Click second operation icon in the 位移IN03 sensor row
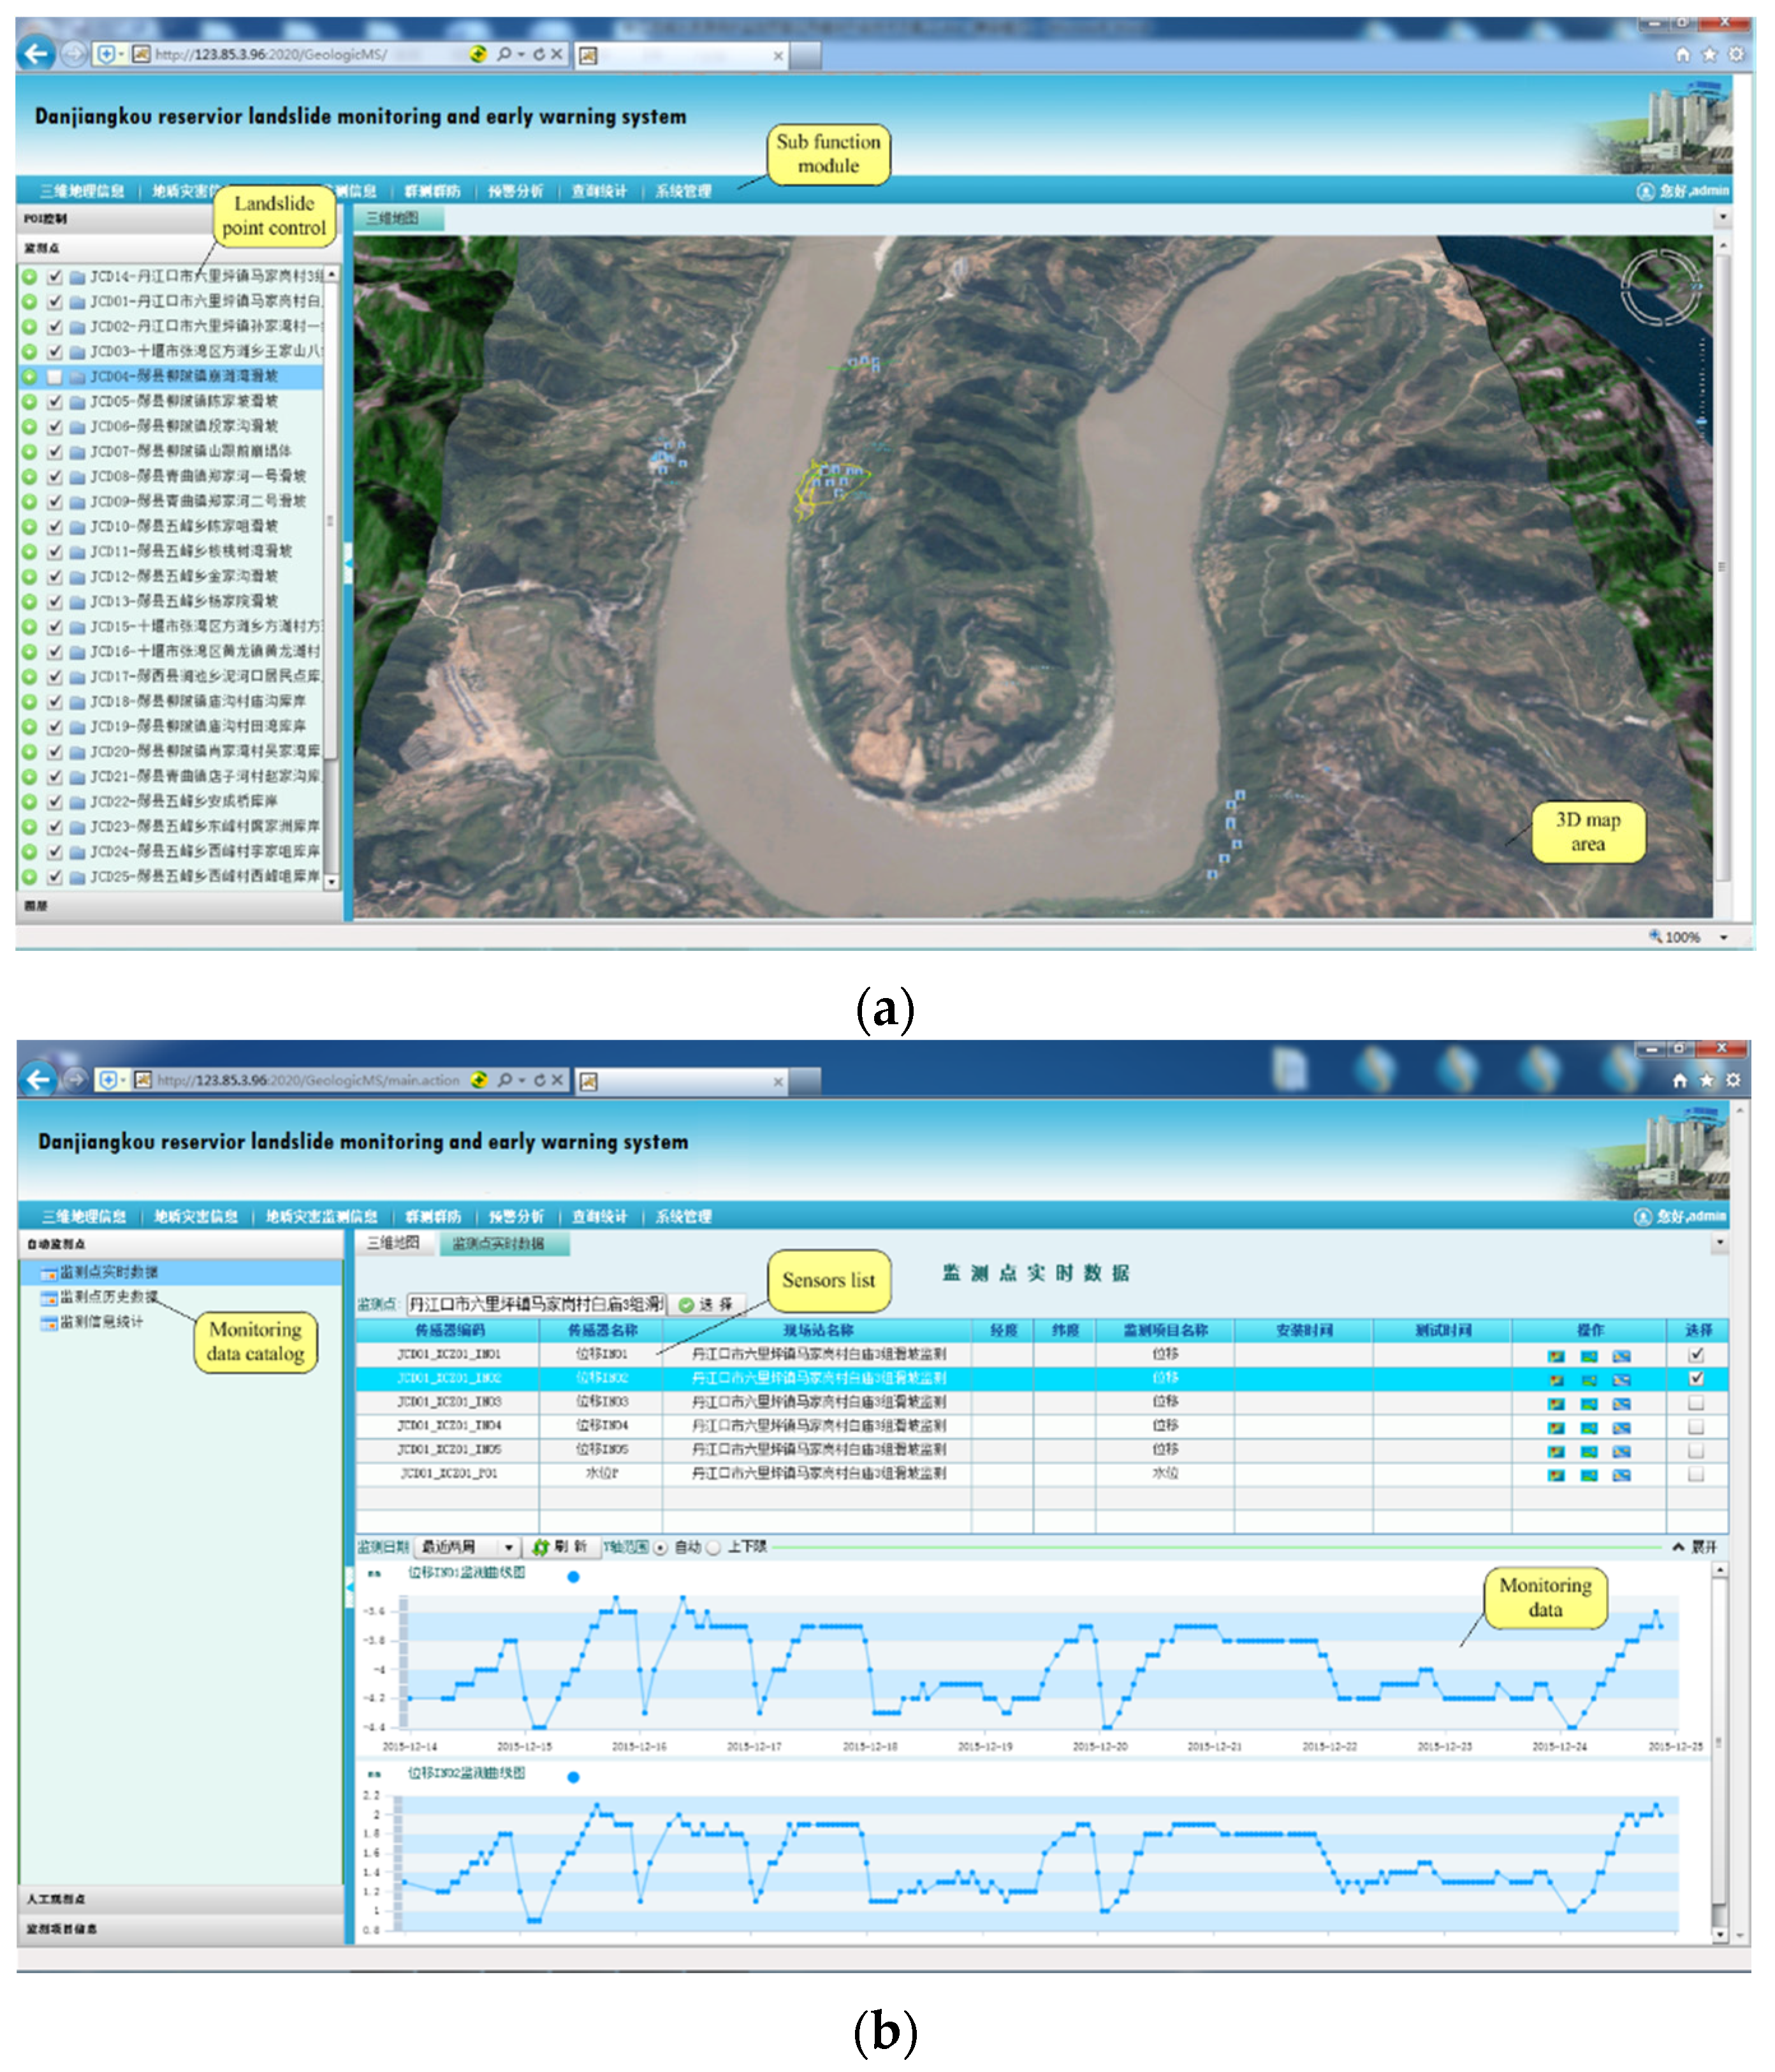Viewport: 1775px width, 2072px height. click(1588, 1404)
